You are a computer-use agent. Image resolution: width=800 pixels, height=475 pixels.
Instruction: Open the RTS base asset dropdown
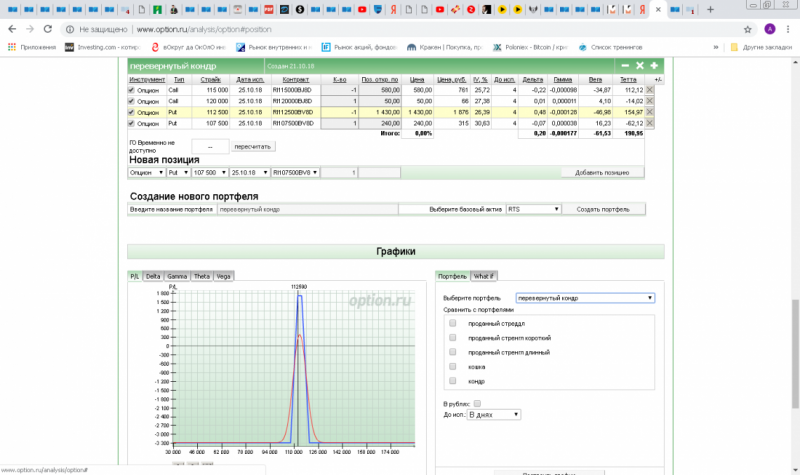coord(533,210)
